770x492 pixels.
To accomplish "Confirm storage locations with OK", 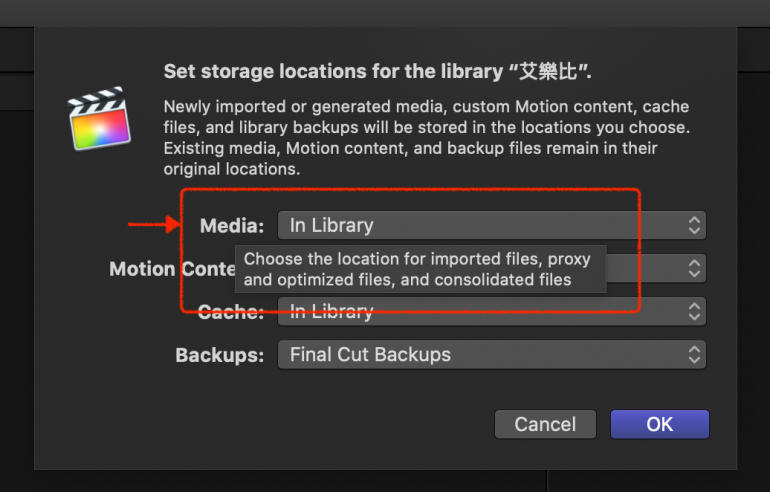I will 659,424.
